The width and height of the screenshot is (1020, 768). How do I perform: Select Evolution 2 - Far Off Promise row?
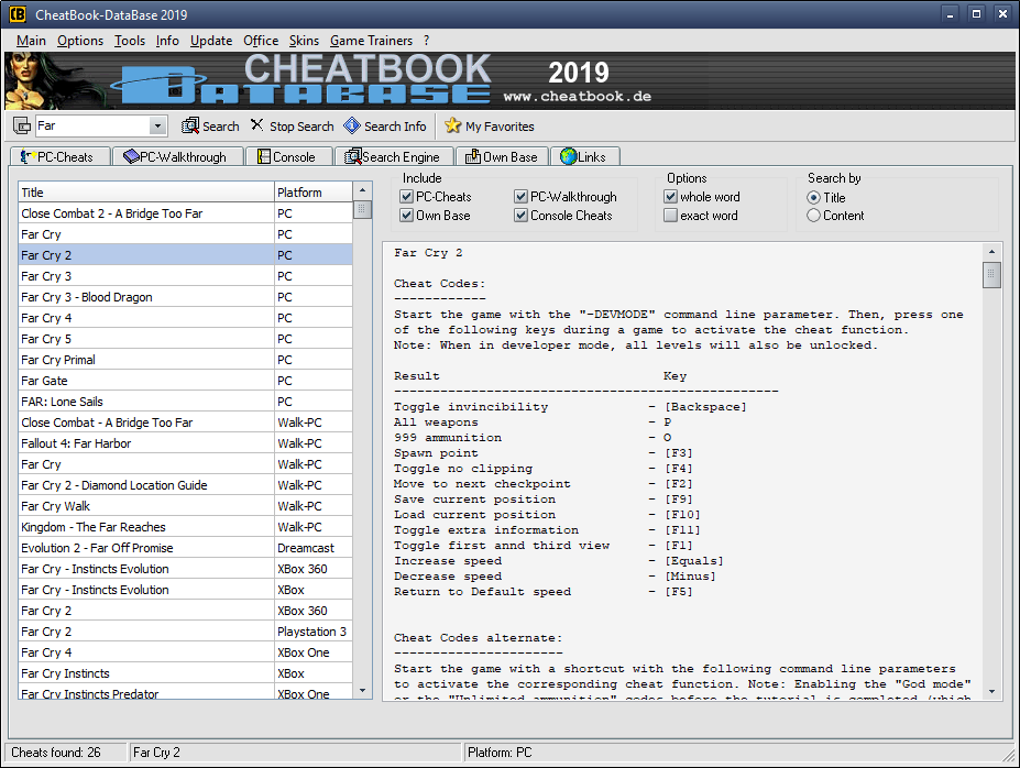click(185, 548)
